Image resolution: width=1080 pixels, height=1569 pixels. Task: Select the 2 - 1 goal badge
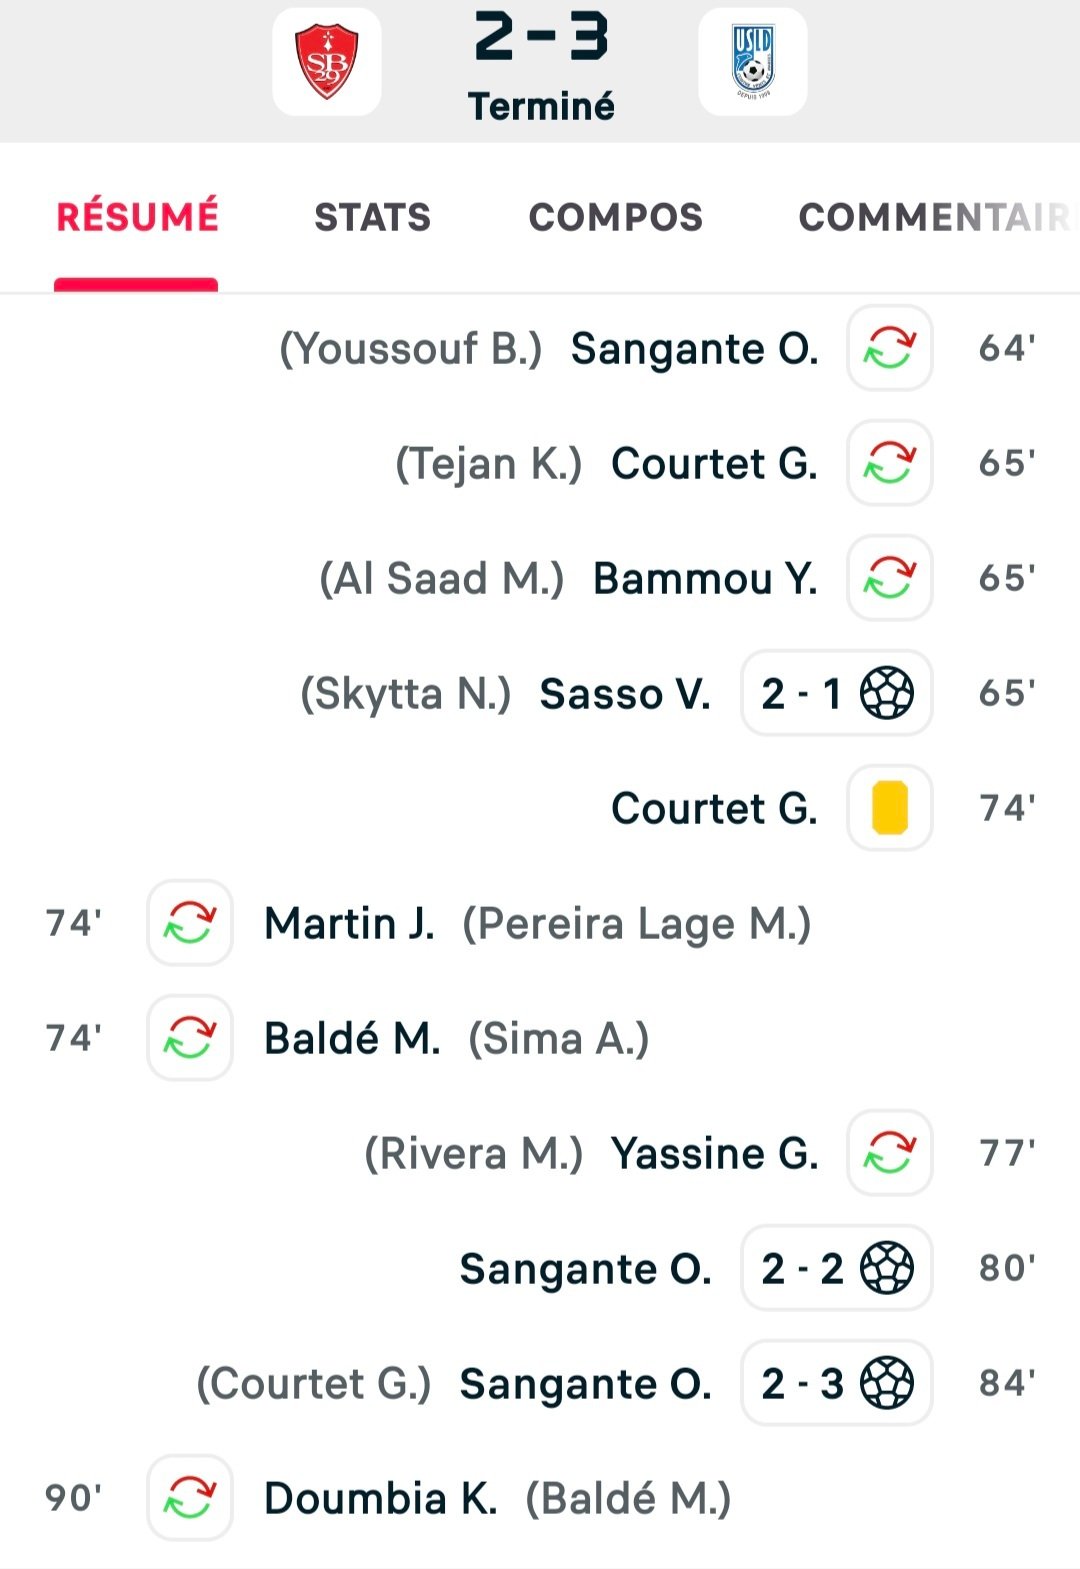tap(837, 693)
